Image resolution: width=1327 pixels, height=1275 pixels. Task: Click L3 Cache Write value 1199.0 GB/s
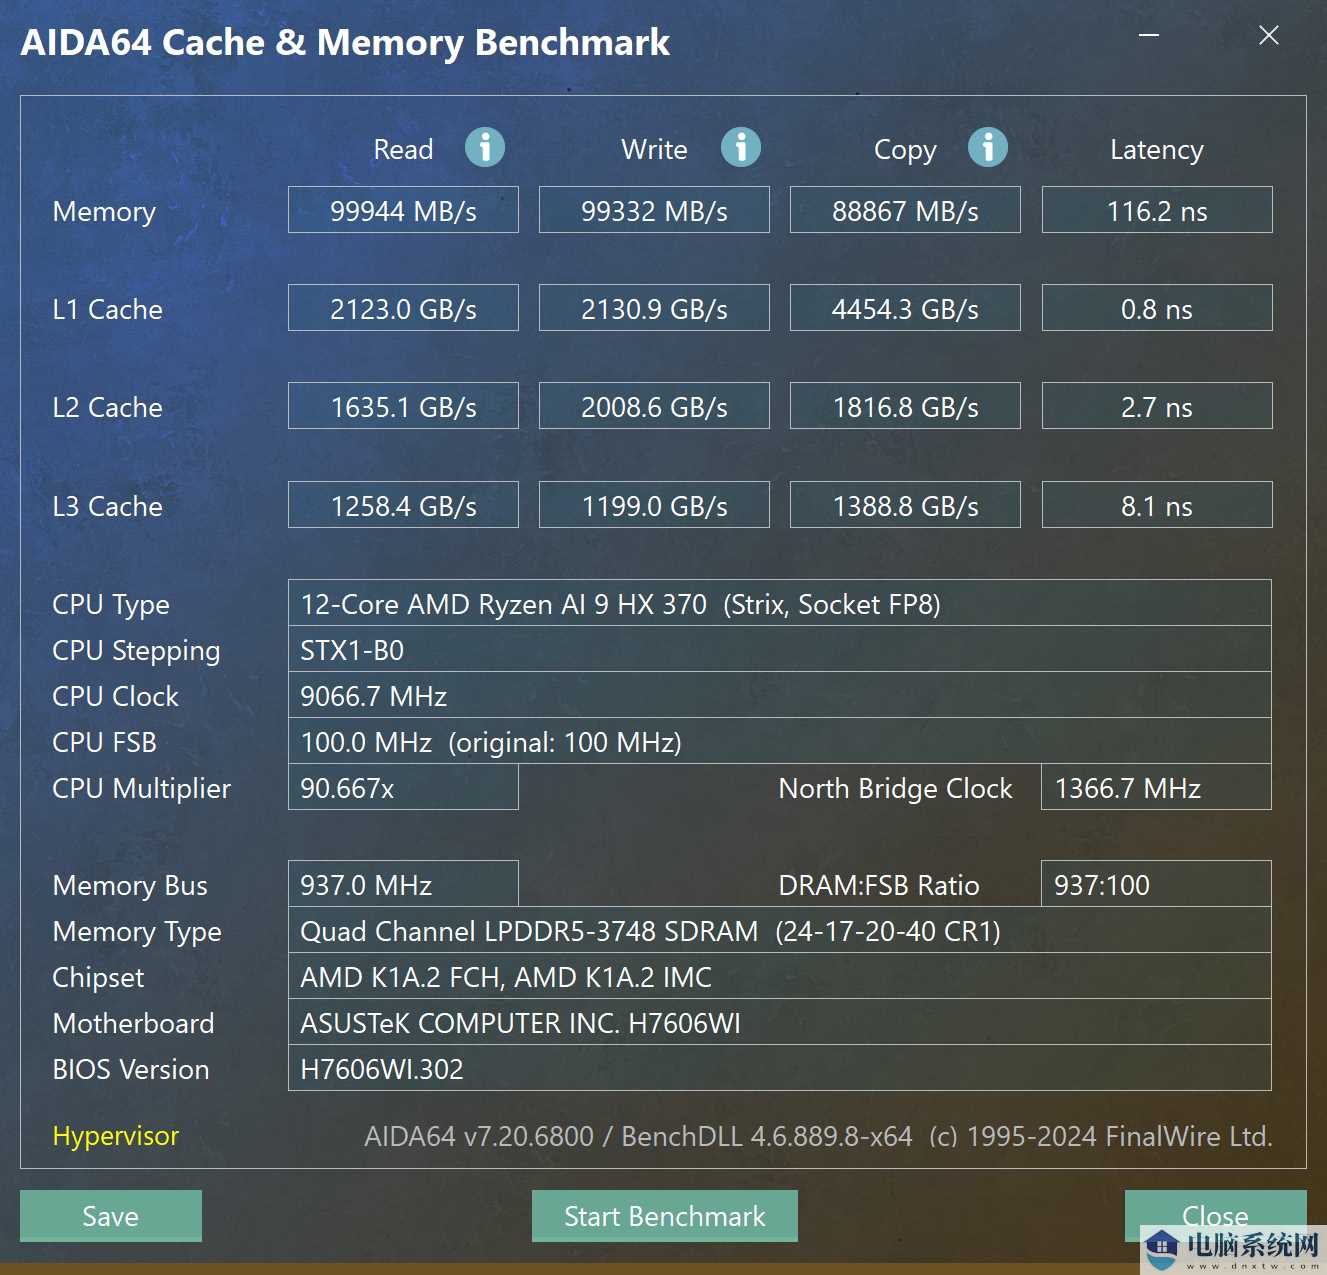click(654, 505)
